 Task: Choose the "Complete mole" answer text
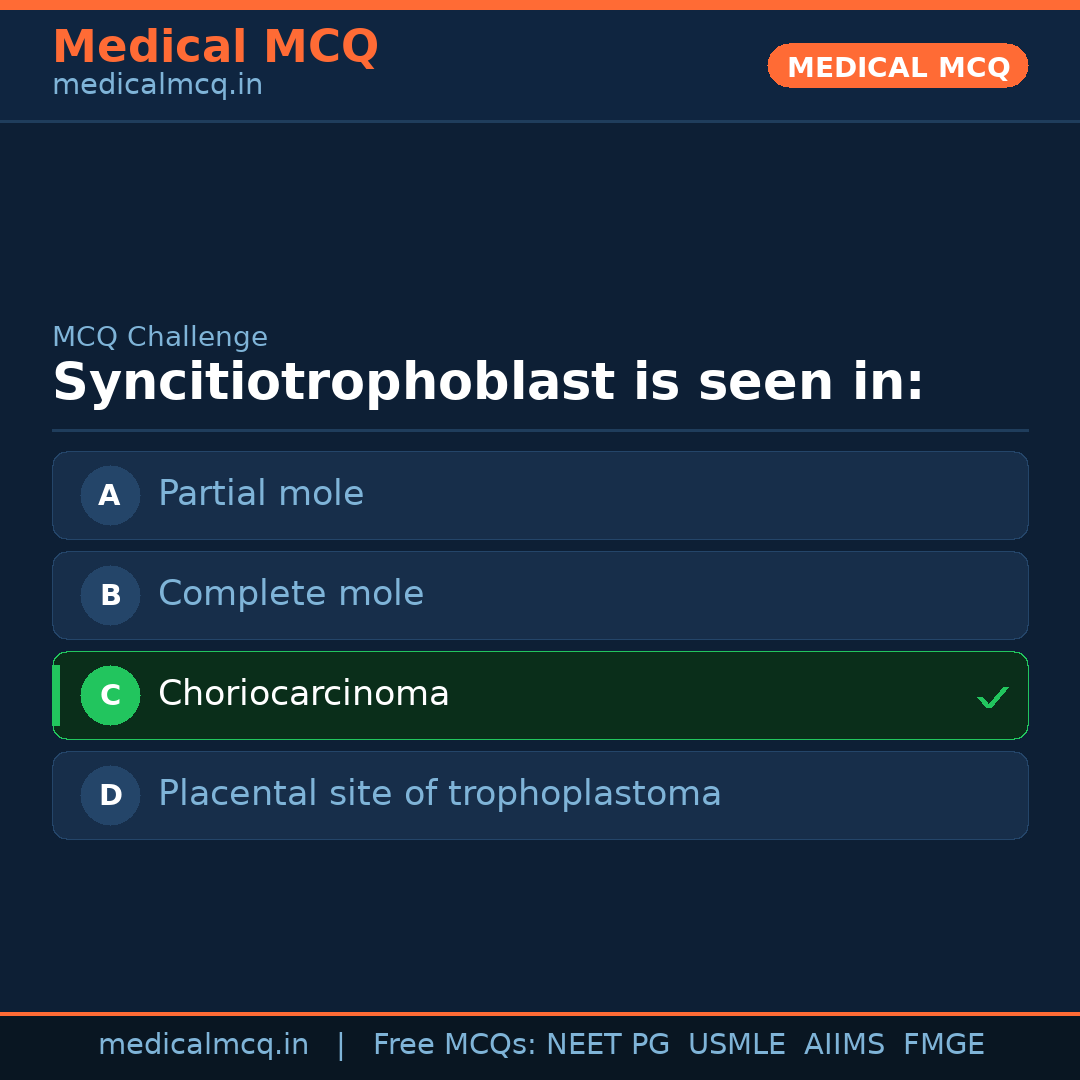tap(291, 594)
